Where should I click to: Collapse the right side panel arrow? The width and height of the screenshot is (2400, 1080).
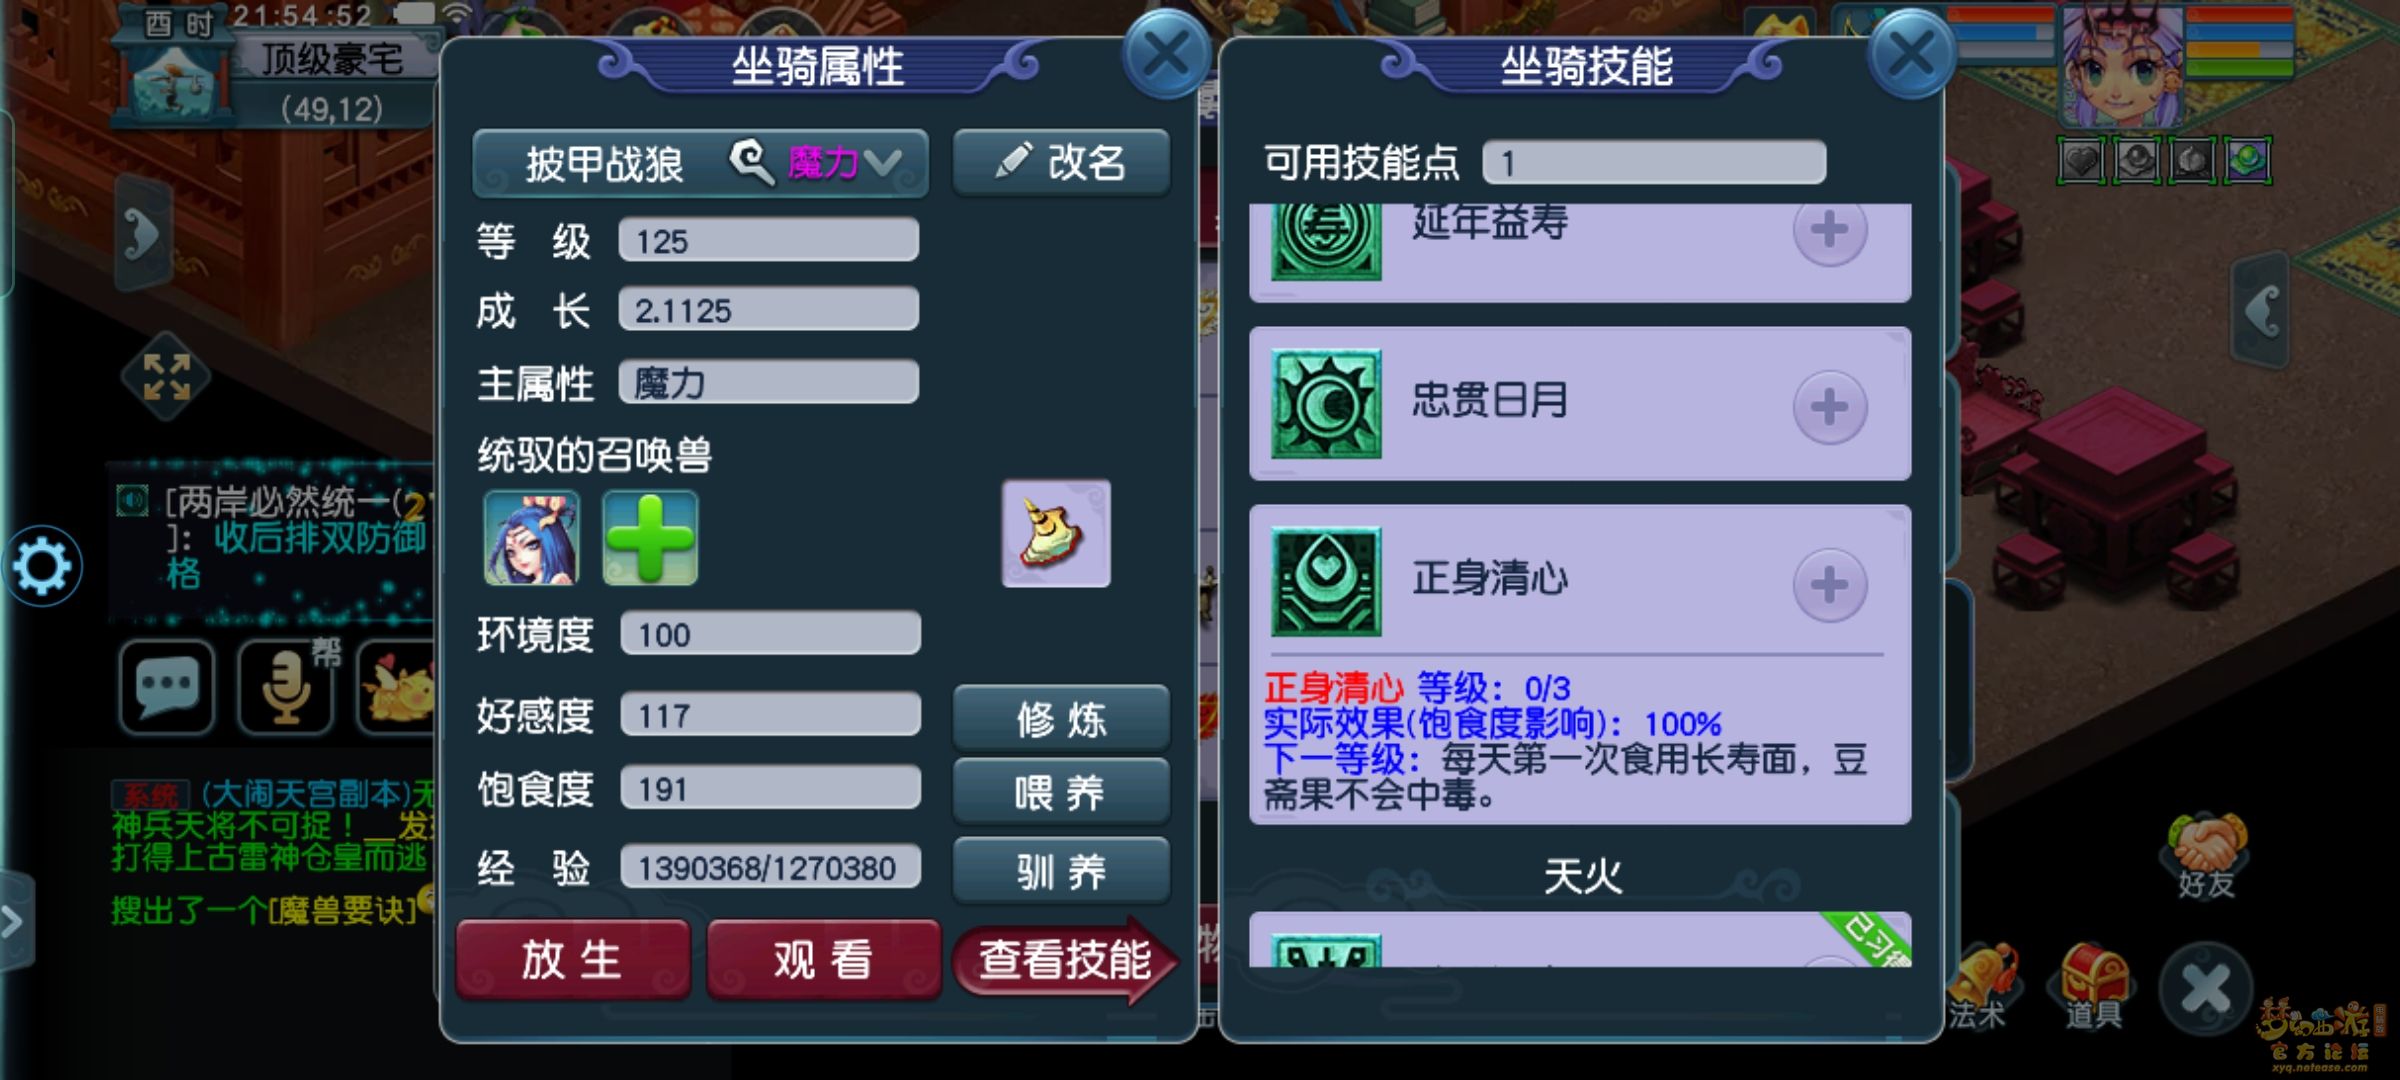(x=2262, y=311)
